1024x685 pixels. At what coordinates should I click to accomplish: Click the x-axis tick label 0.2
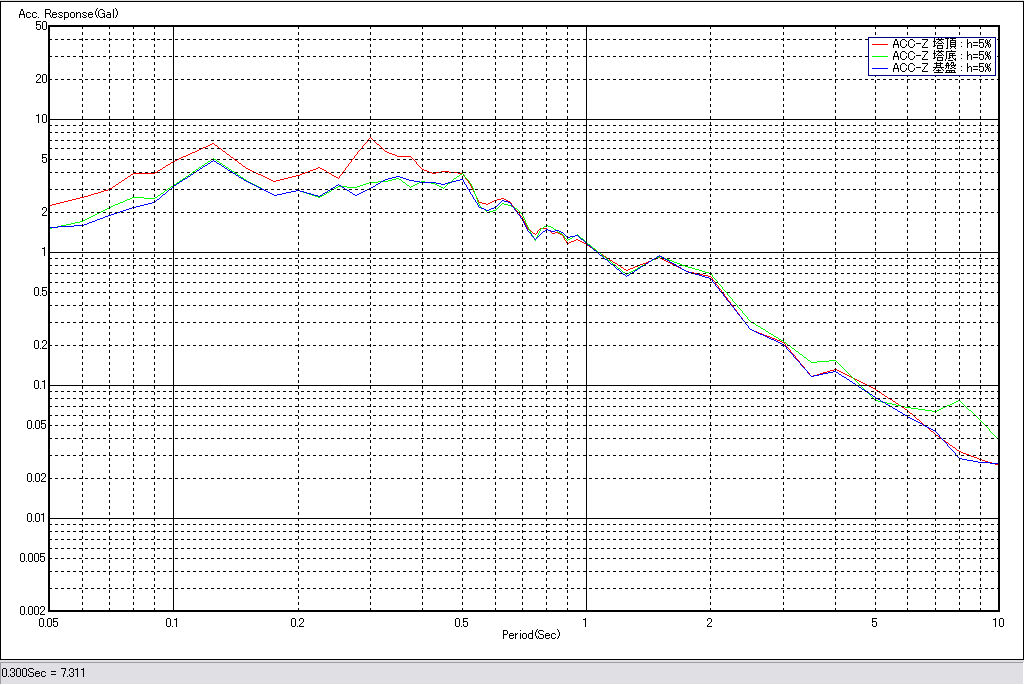coord(297,623)
